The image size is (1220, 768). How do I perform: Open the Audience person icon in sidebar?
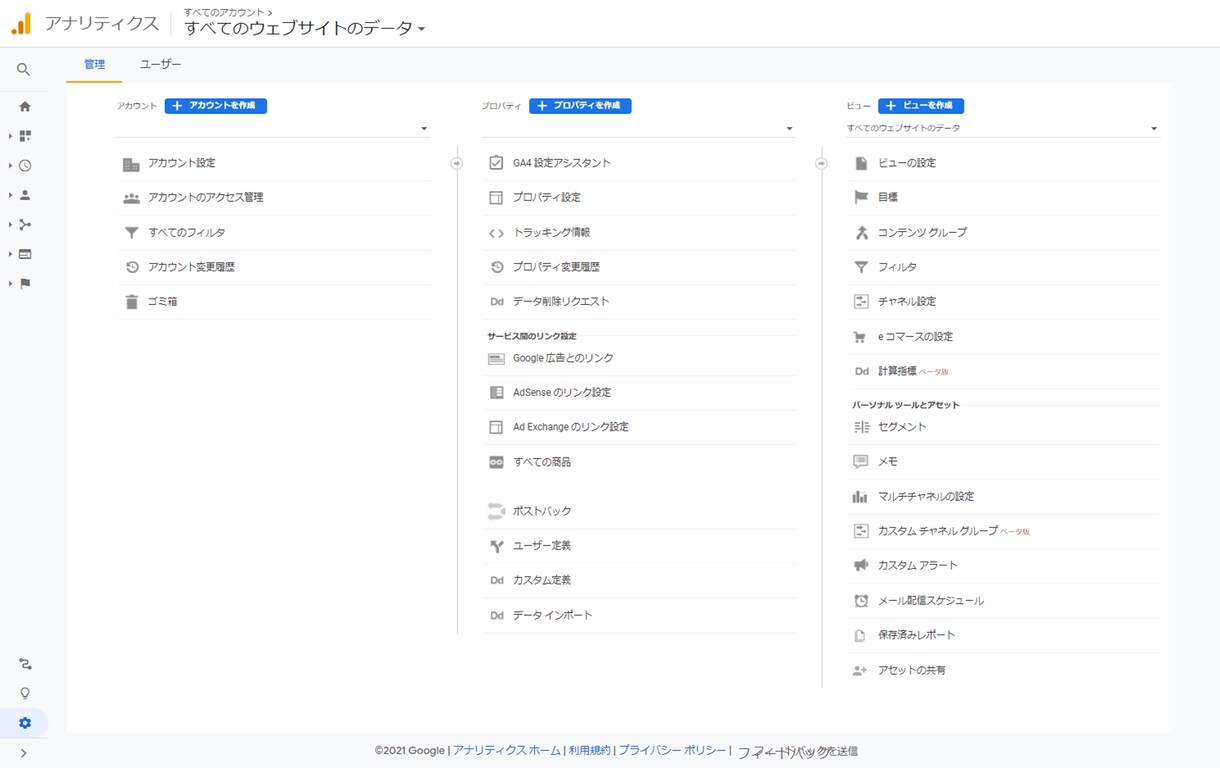click(x=25, y=195)
